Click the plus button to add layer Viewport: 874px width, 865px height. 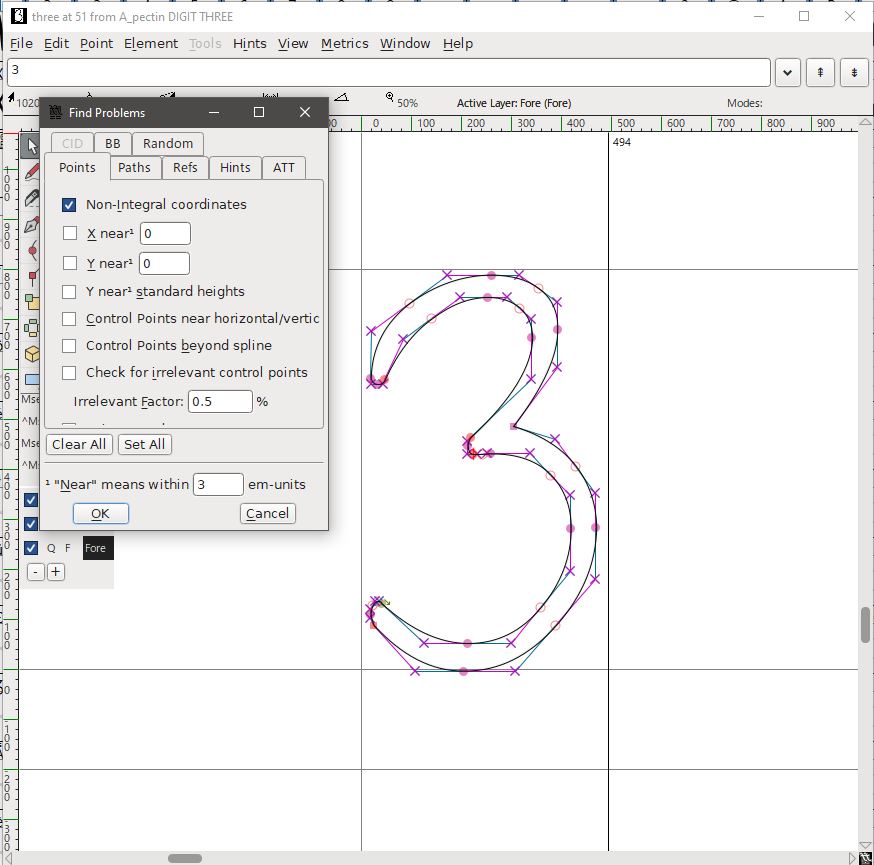56,572
